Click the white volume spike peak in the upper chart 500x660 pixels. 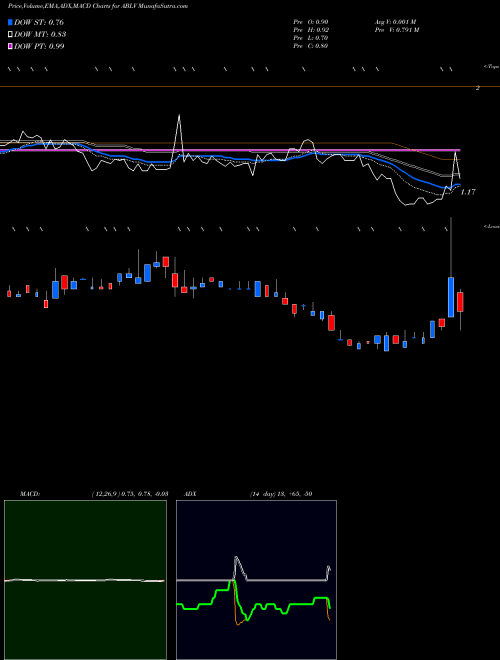[x=179, y=115]
